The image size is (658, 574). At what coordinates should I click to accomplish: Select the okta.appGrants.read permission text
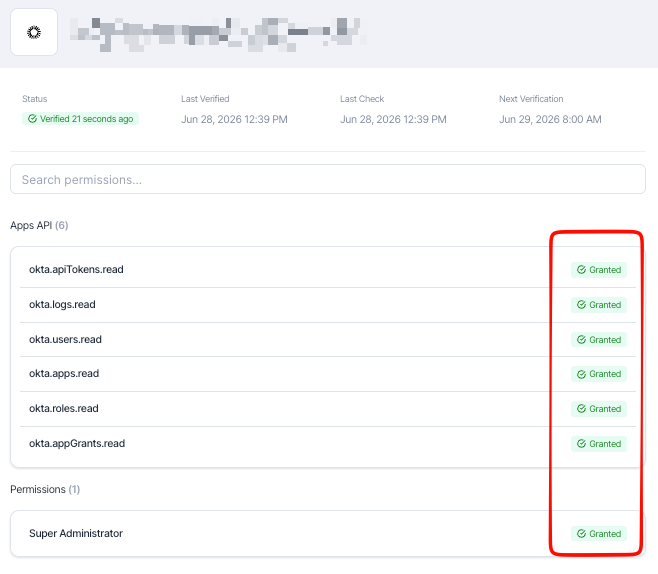click(77, 443)
